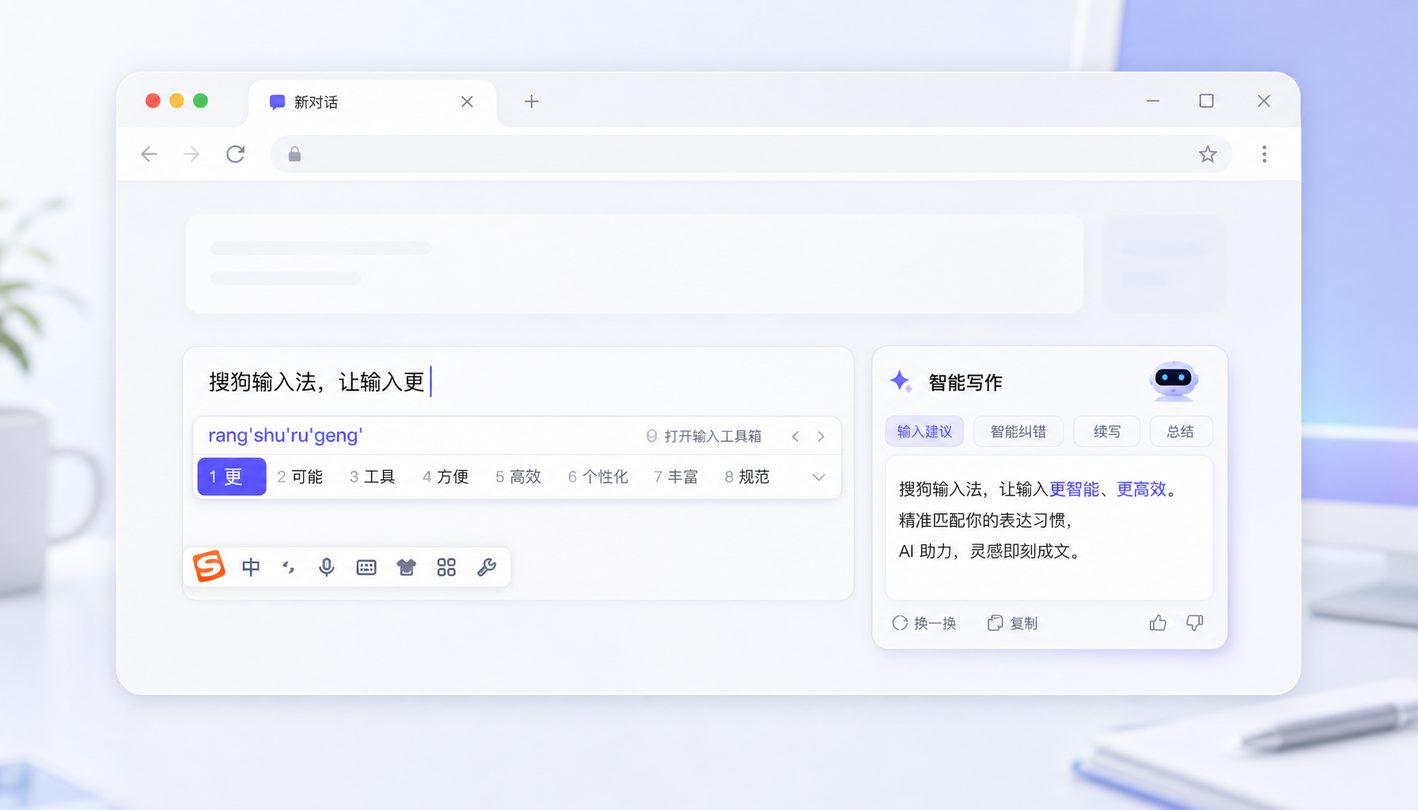This screenshot has width=1418, height=810.
Task: Click the sparkle icon beside 智能写作
Action: [901, 381]
